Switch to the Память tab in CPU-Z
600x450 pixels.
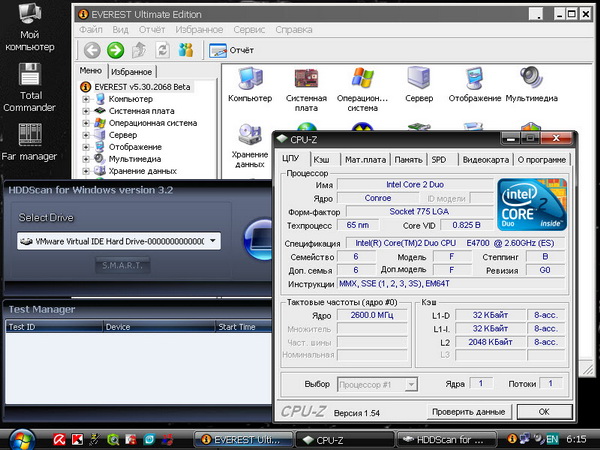[x=407, y=159]
